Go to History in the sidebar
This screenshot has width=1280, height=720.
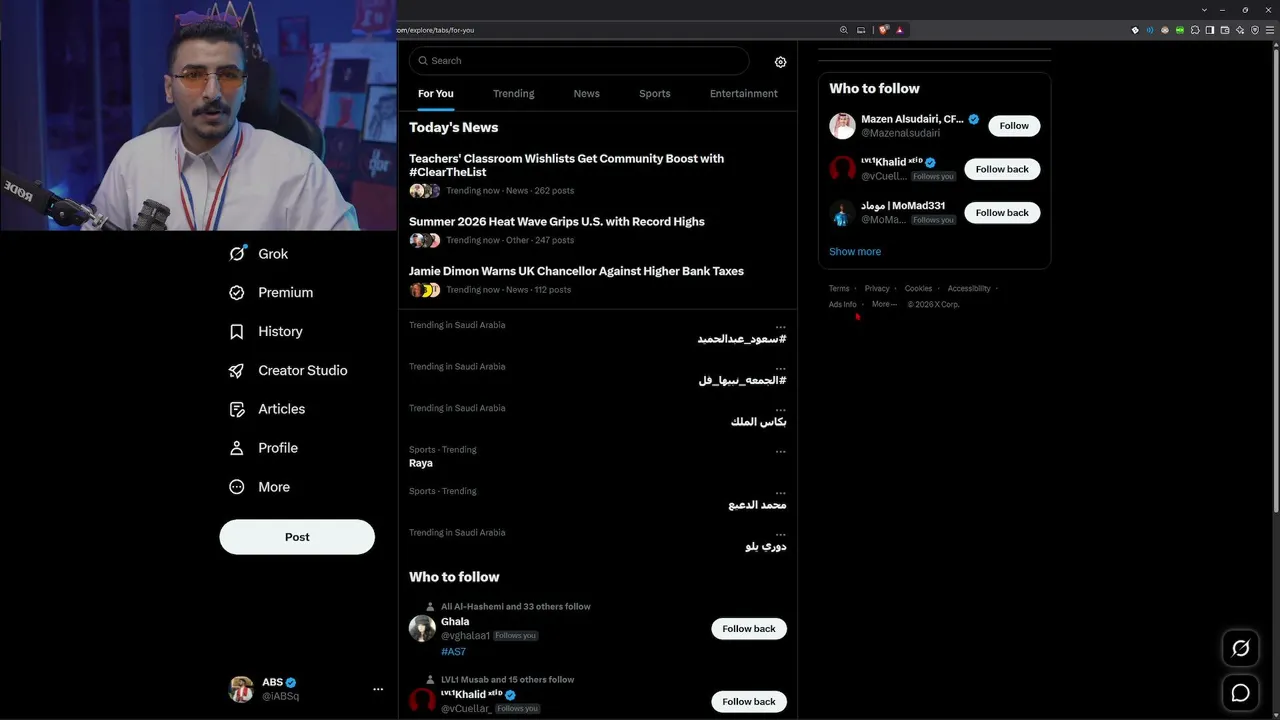coord(266,332)
